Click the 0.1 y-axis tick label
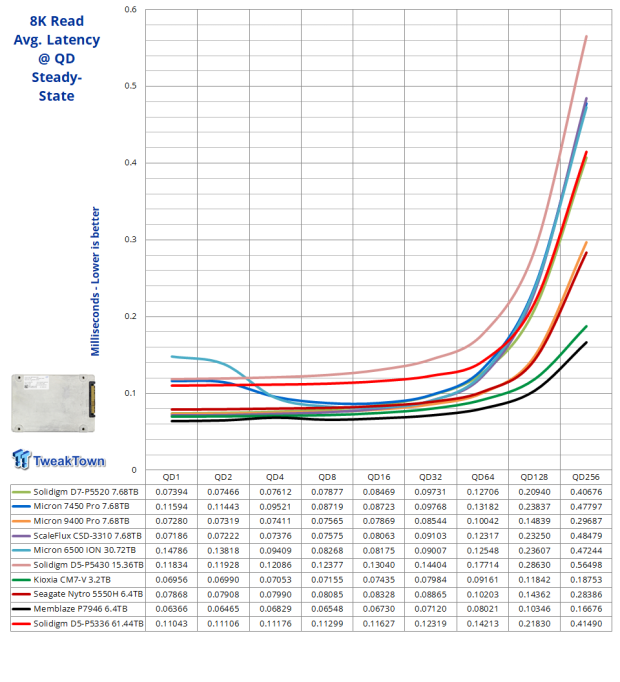 tap(131, 393)
